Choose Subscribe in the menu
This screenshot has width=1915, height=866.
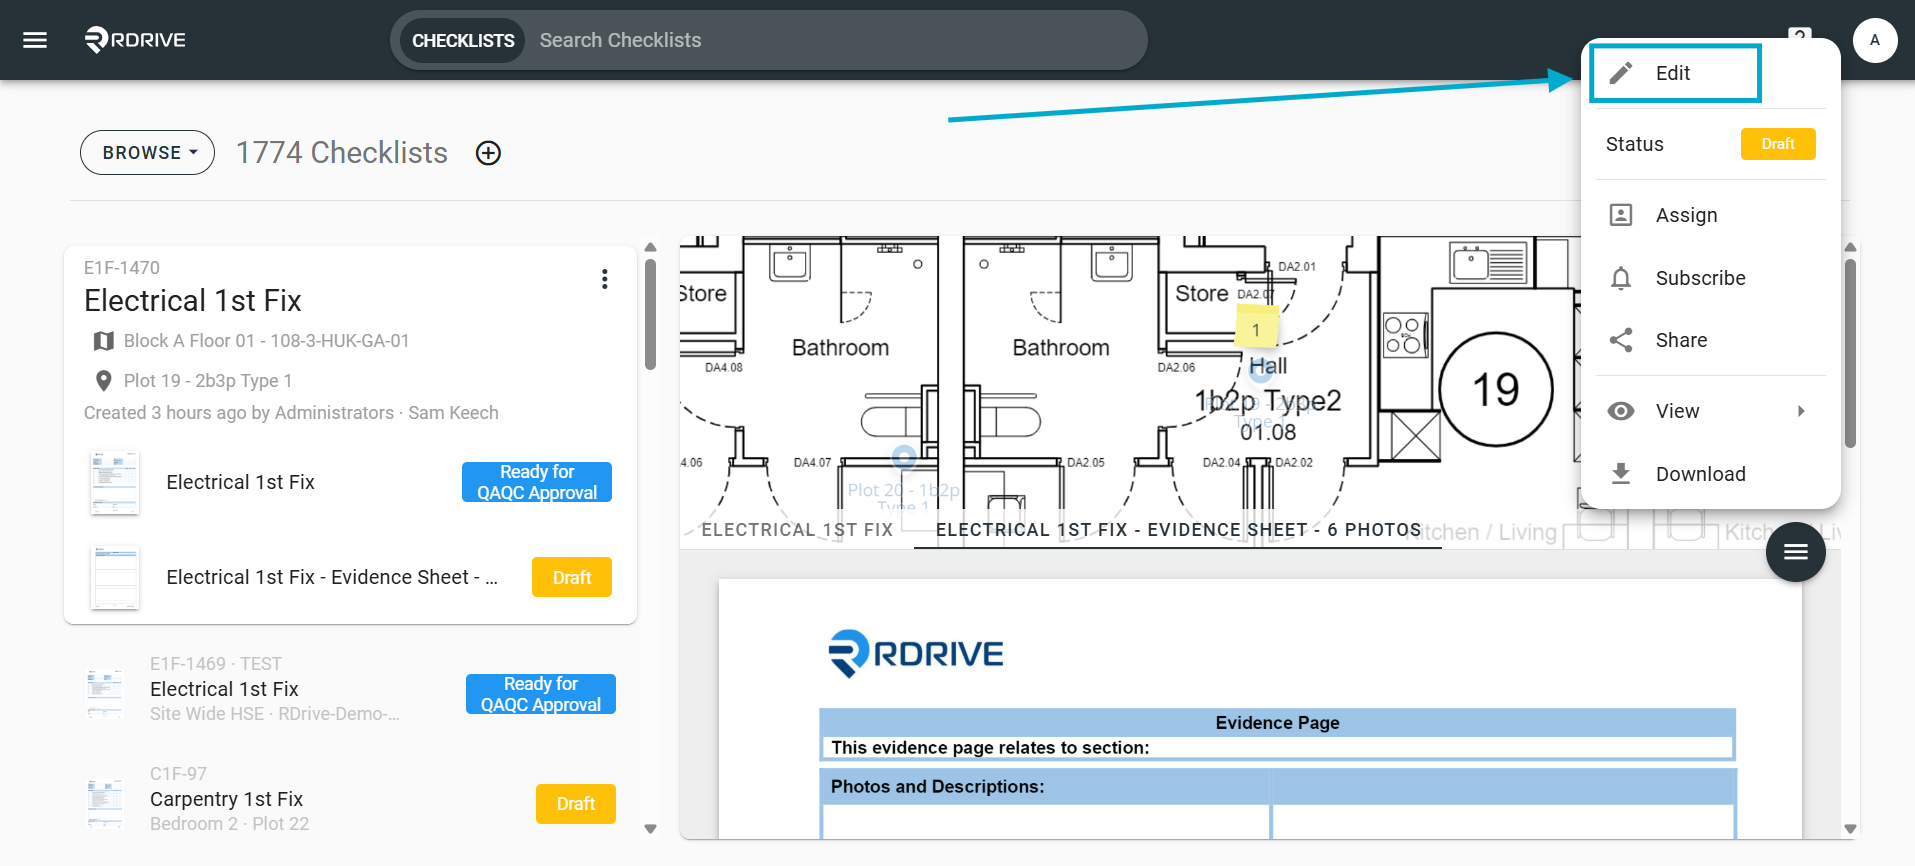[1711, 278]
